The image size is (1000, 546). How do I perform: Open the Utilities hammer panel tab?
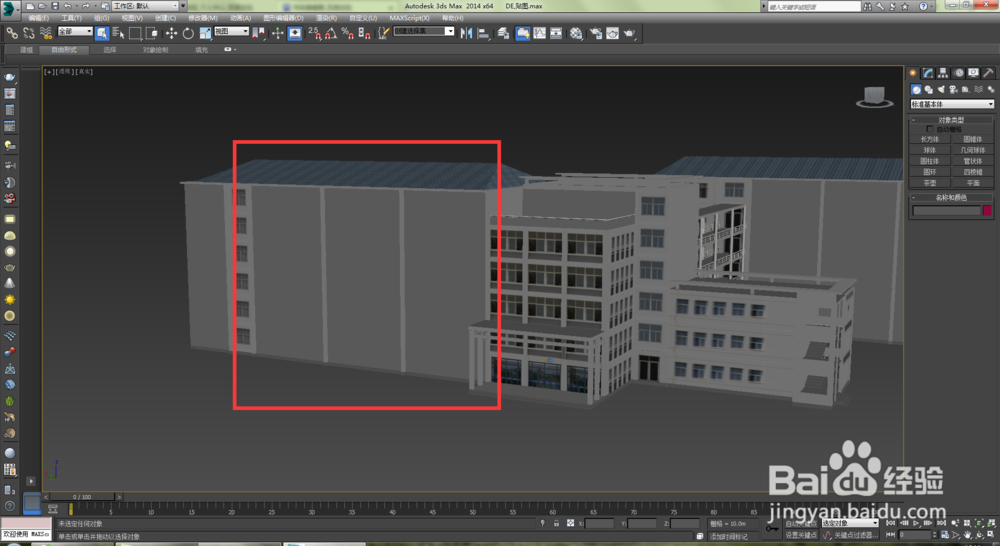[x=989, y=73]
